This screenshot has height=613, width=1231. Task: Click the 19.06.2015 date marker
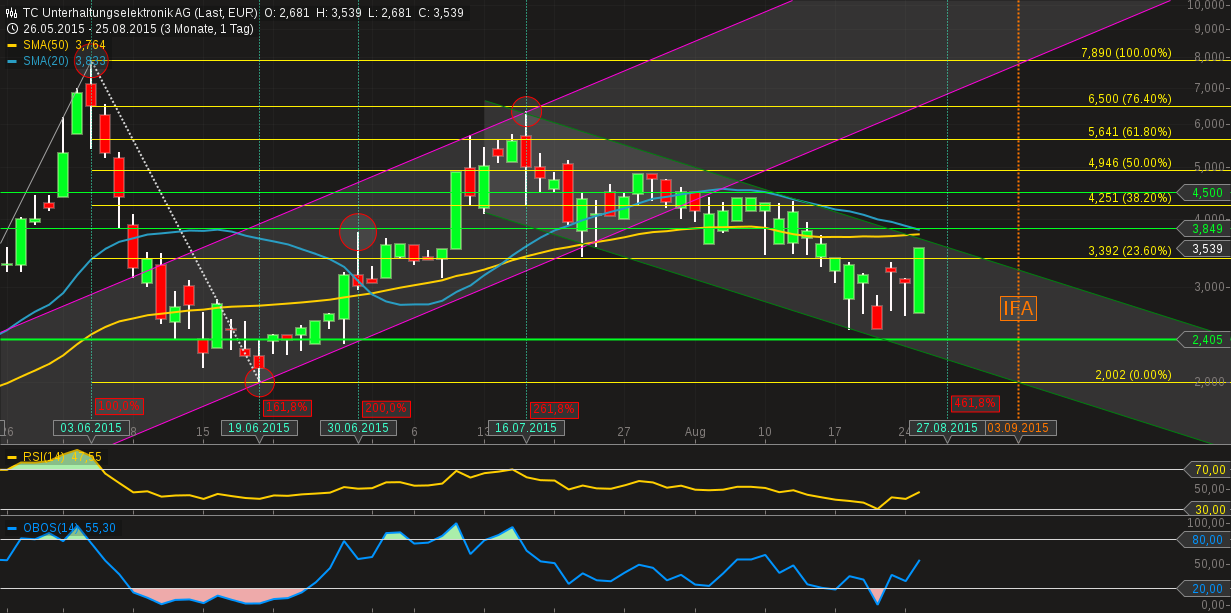click(259, 428)
